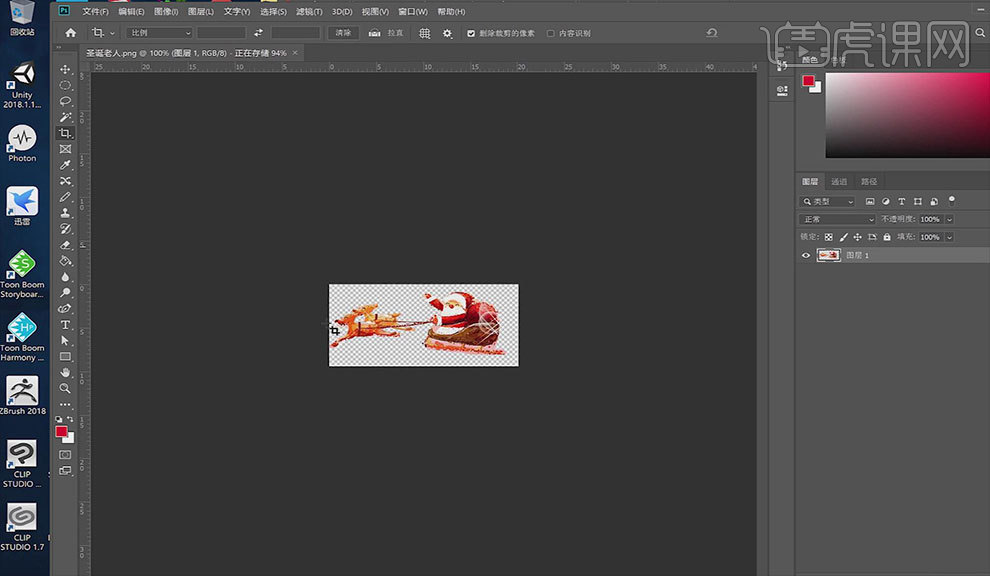Screen dimensions: 990x576
Task: Toggle 删除裁剪的像素 checkbox
Action: point(471,33)
